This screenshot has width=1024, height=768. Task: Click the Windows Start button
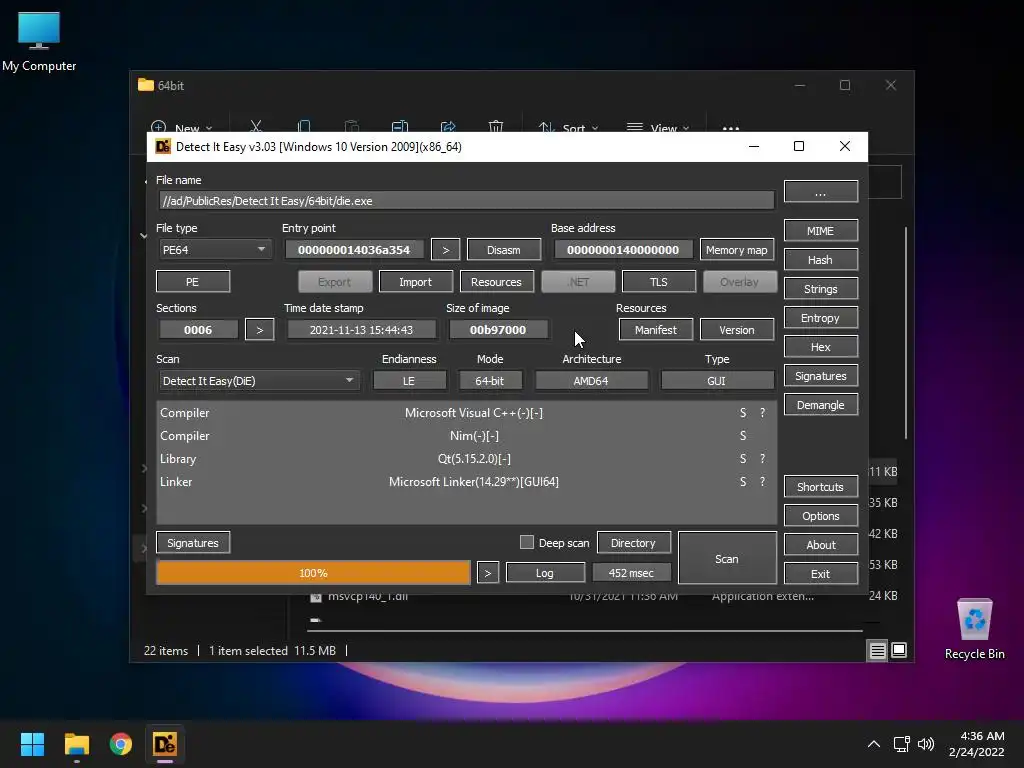32,744
